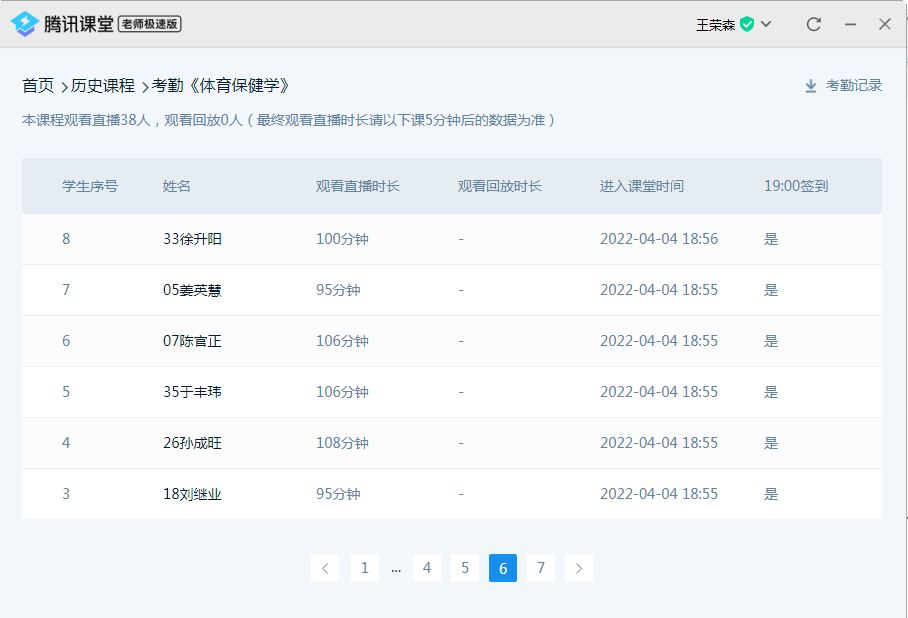
Task: Navigate to 首页 in breadcrumb
Action: tap(38, 86)
